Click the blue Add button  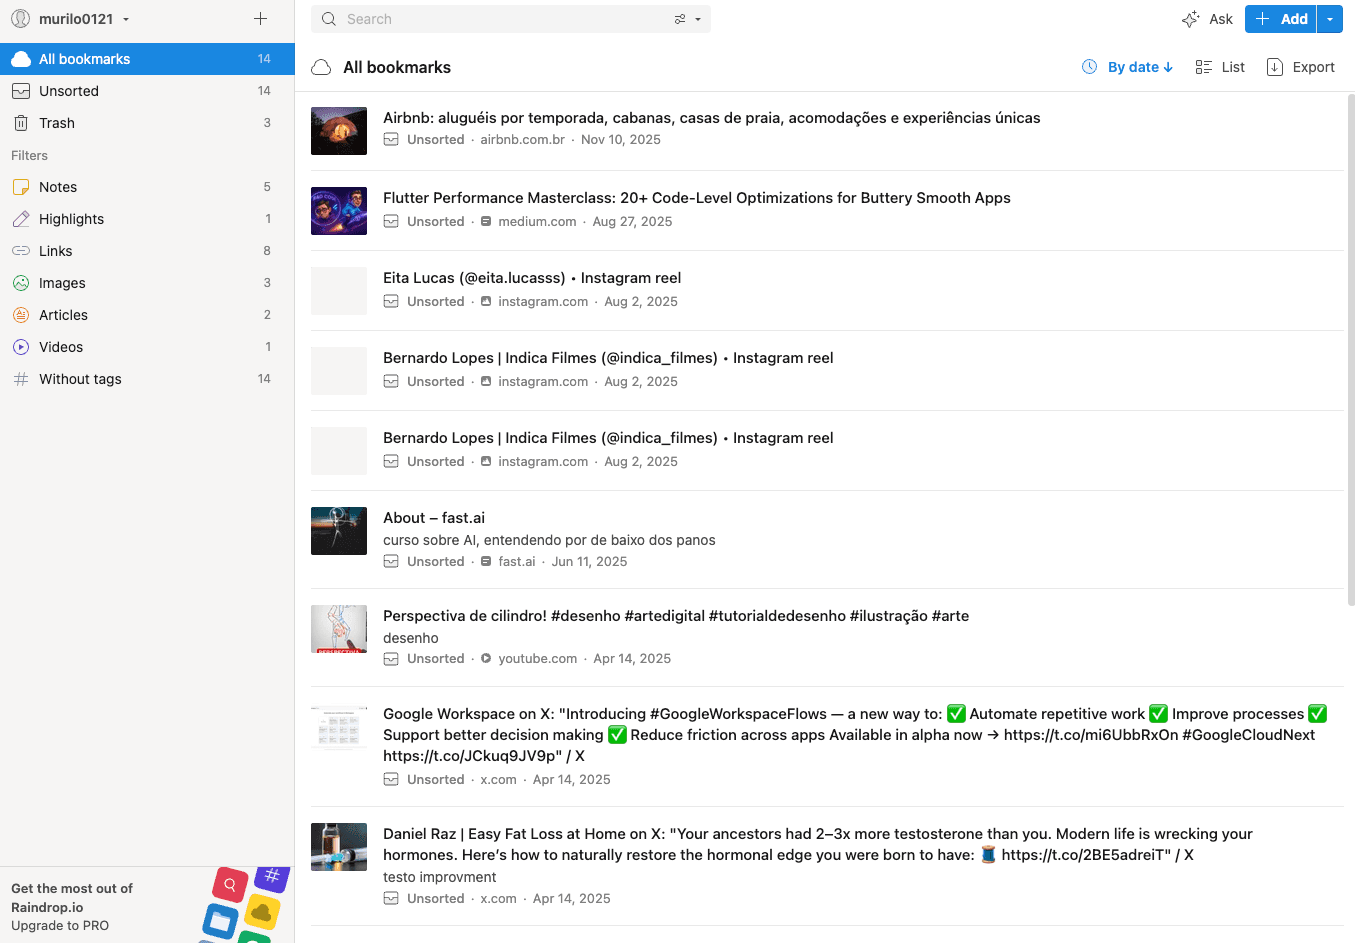1281,19
